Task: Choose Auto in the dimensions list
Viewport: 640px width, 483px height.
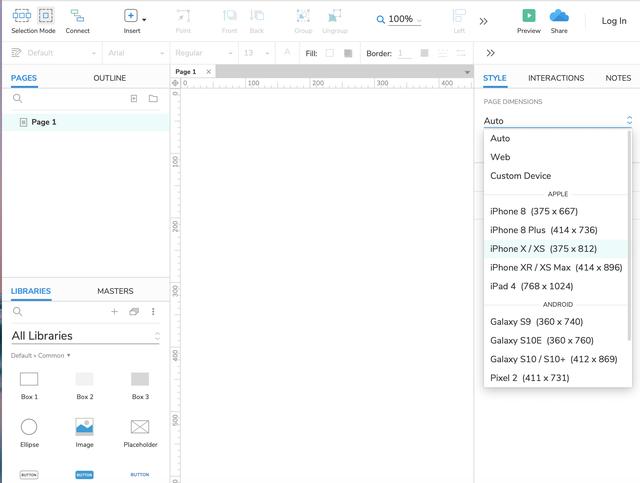Action: (x=556, y=138)
